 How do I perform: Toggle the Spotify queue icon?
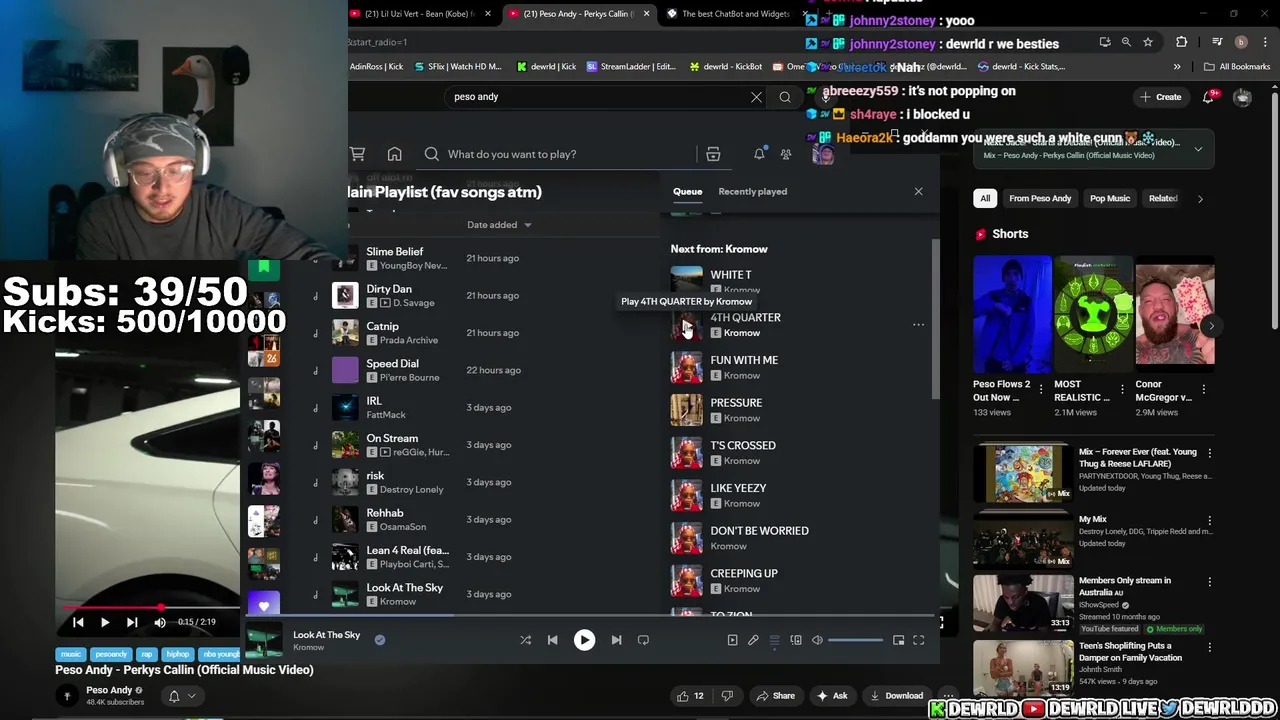tap(774, 640)
